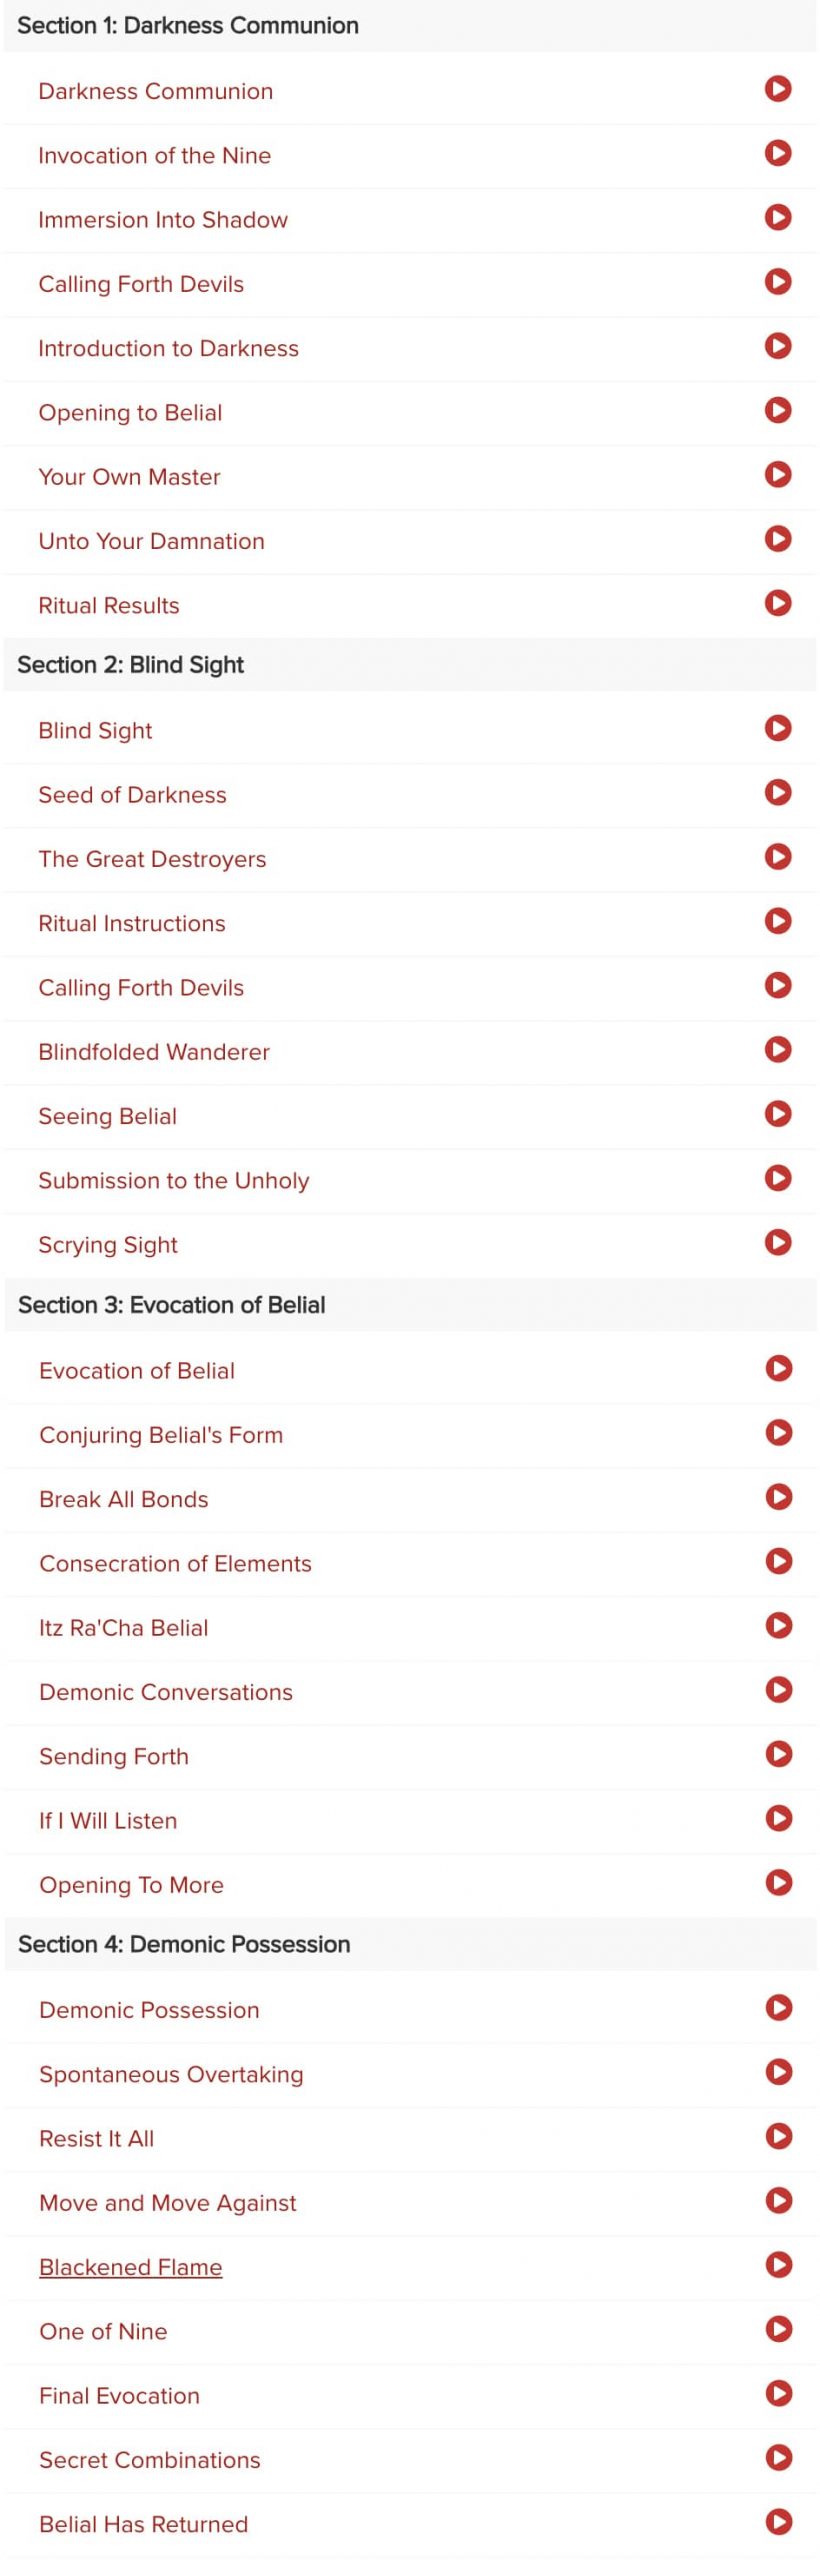This screenshot has height=2560, width=820.
Task: Click Section 2: Blind Sight header
Action: (410, 665)
